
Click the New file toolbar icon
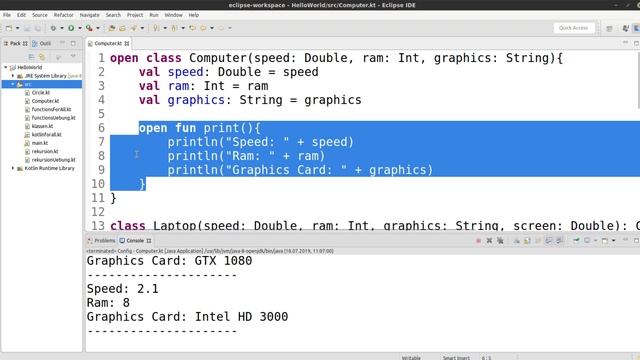click(9, 28)
